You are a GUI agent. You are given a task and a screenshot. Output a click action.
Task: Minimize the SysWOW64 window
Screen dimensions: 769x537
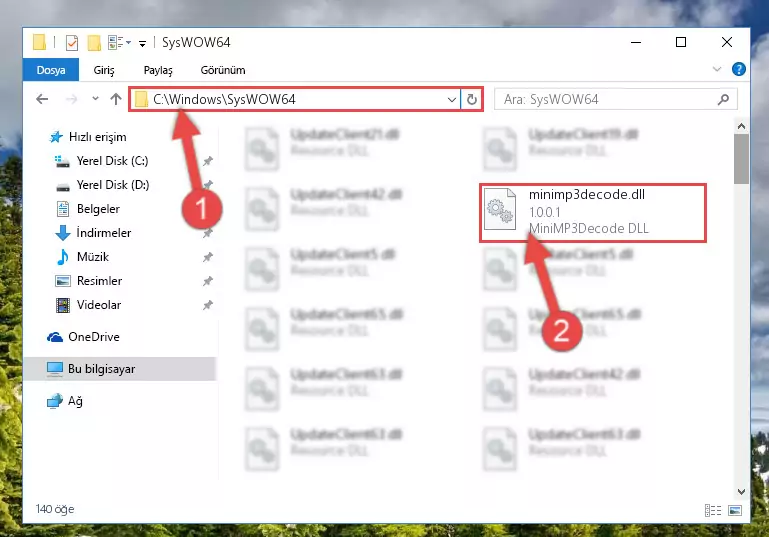pos(636,43)
